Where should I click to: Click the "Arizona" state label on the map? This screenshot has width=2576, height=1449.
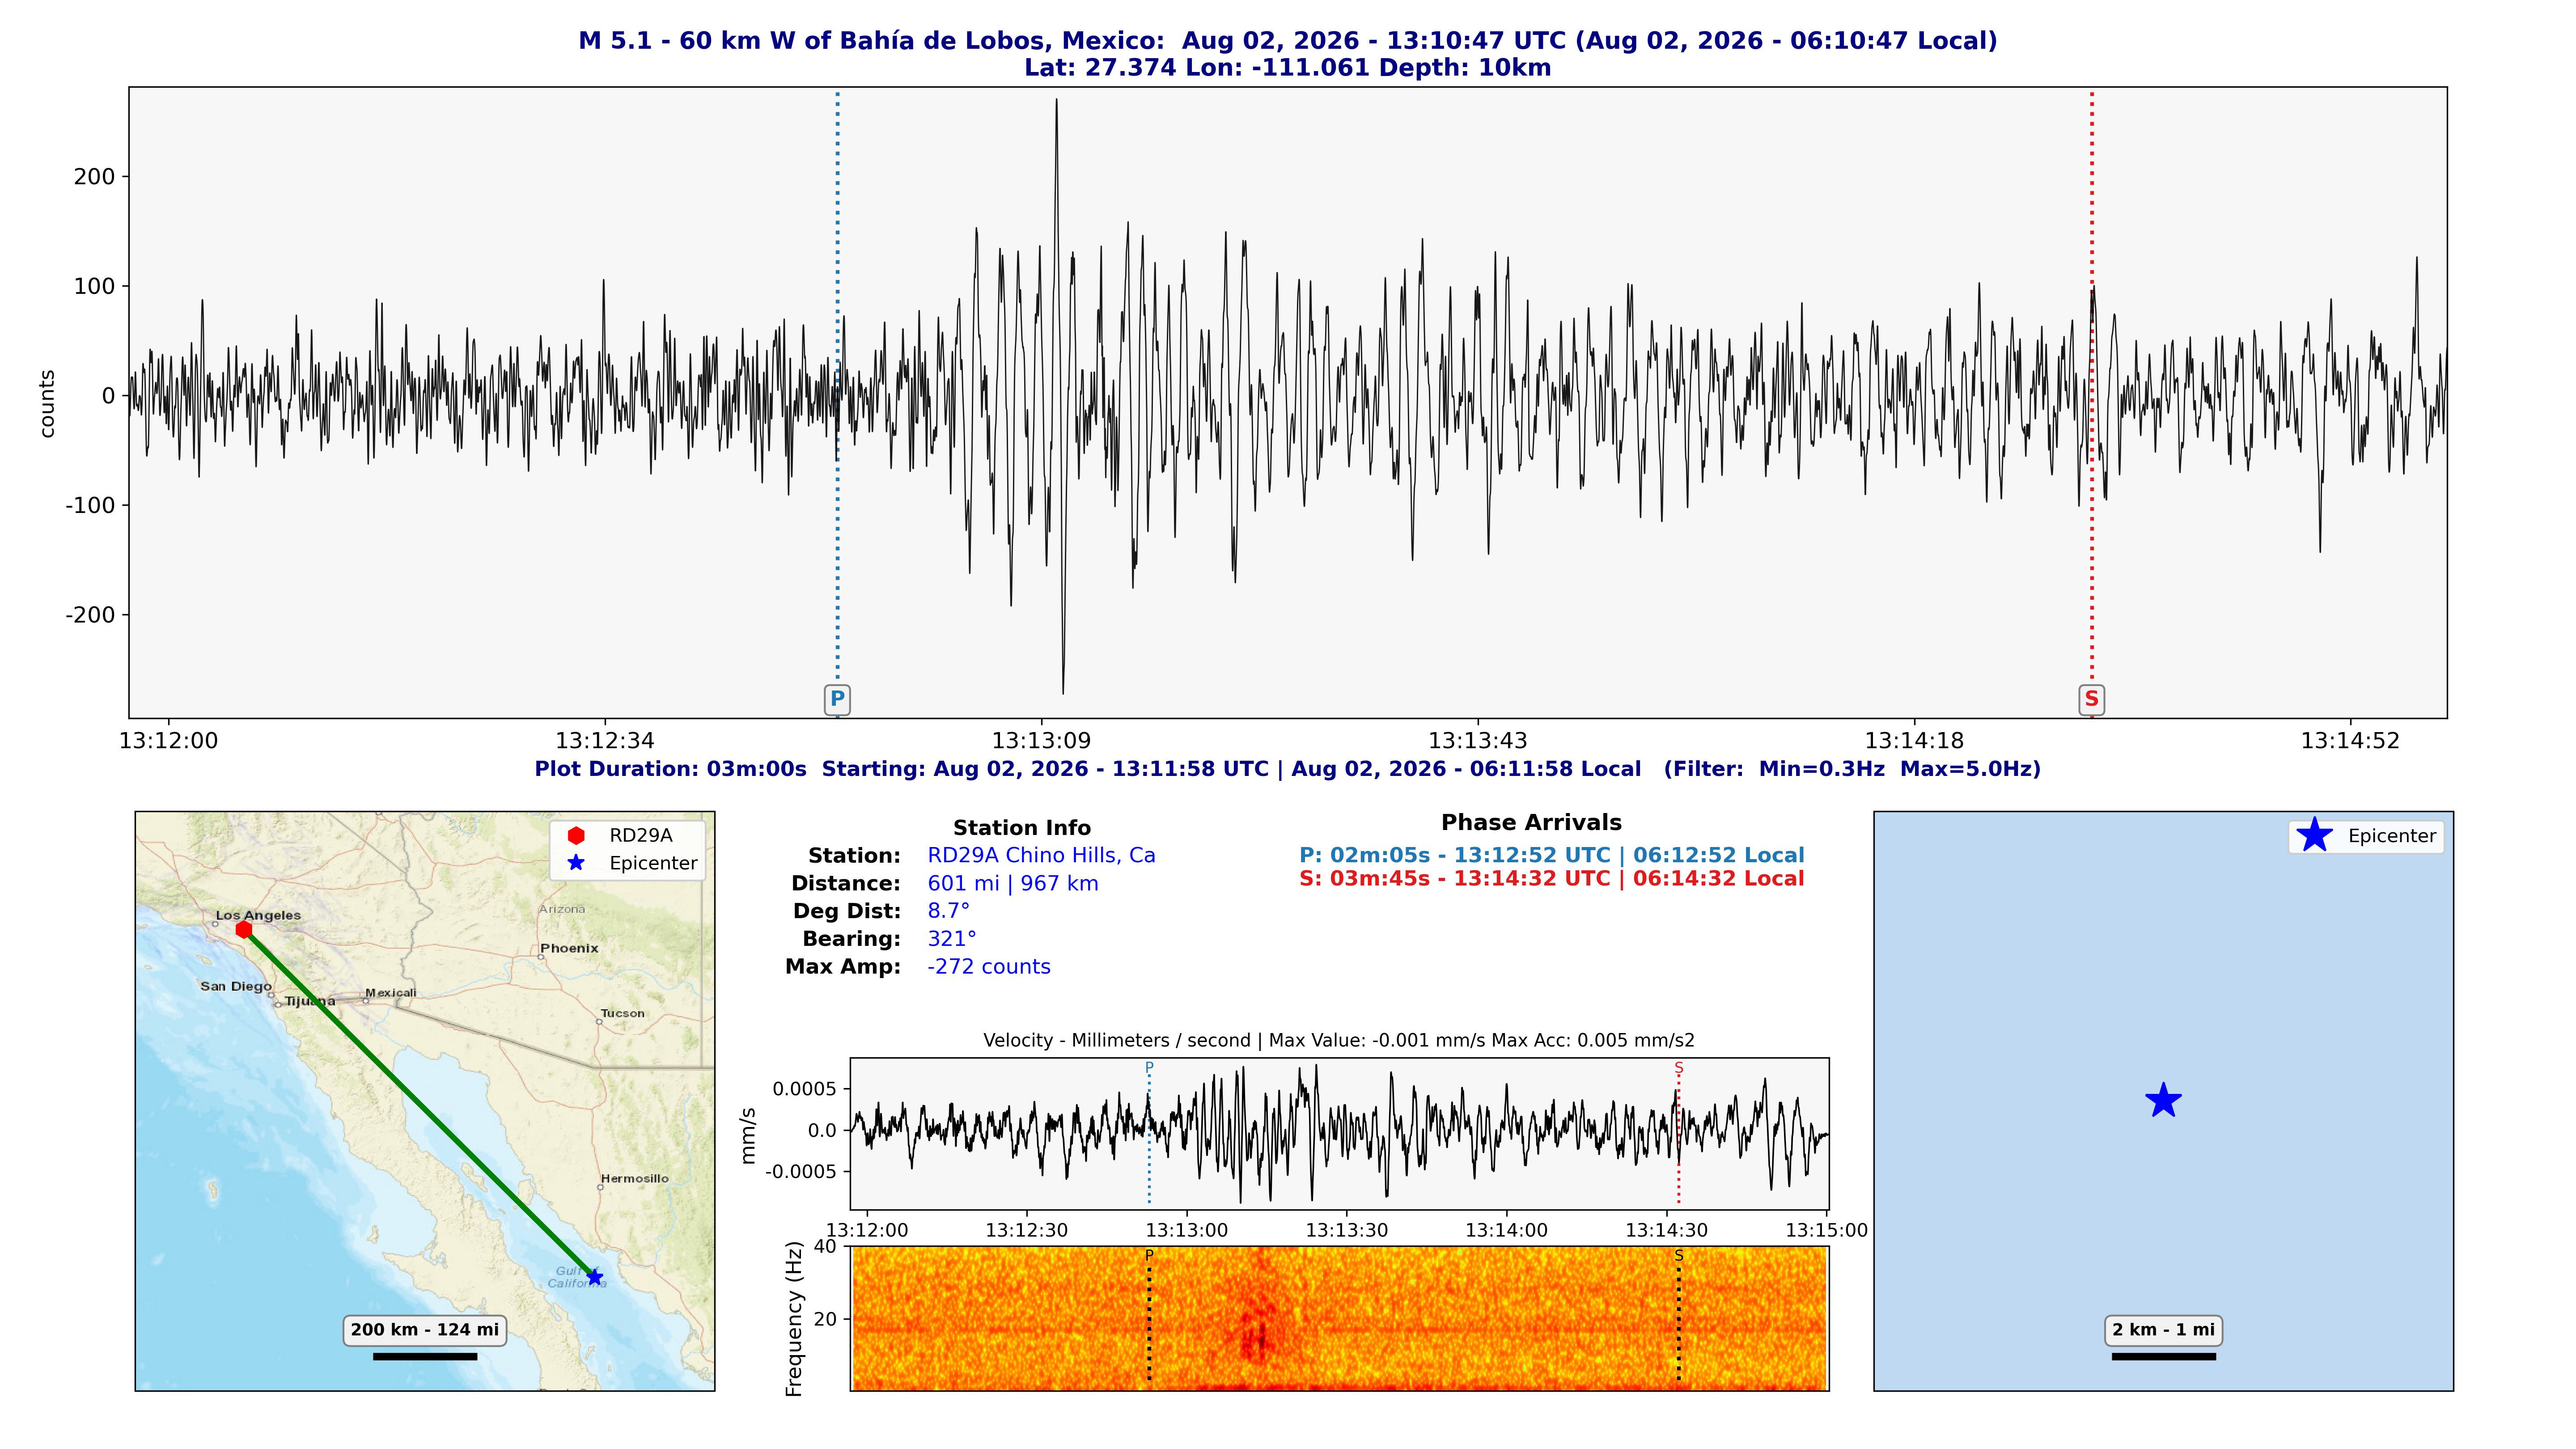pyautogui.click(x=562, y=909)
